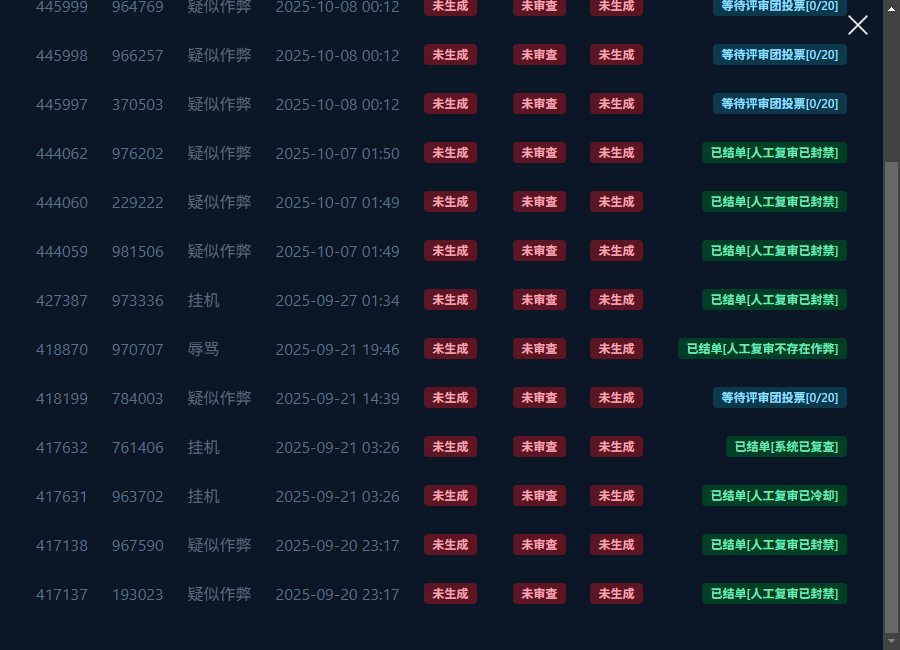Image resolution: width=900 pixels, height=650 pixels.
Task: Click user number 229222
Action: pos(138,203)
